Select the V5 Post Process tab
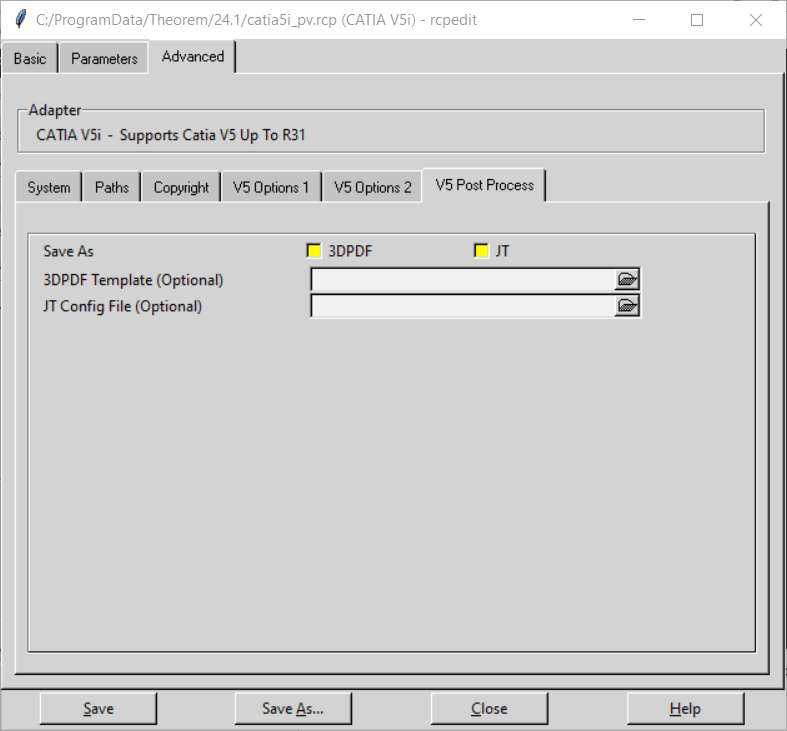787x731 pixels. tap(484, 185)
